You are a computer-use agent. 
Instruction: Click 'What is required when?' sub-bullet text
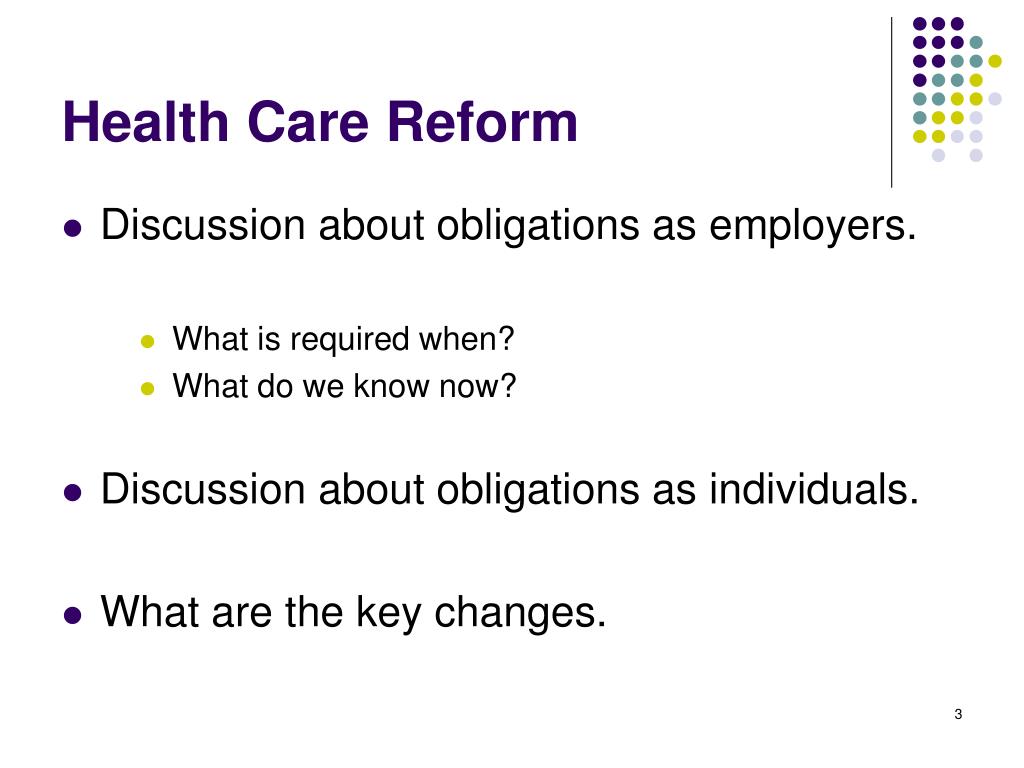(344, 340)
